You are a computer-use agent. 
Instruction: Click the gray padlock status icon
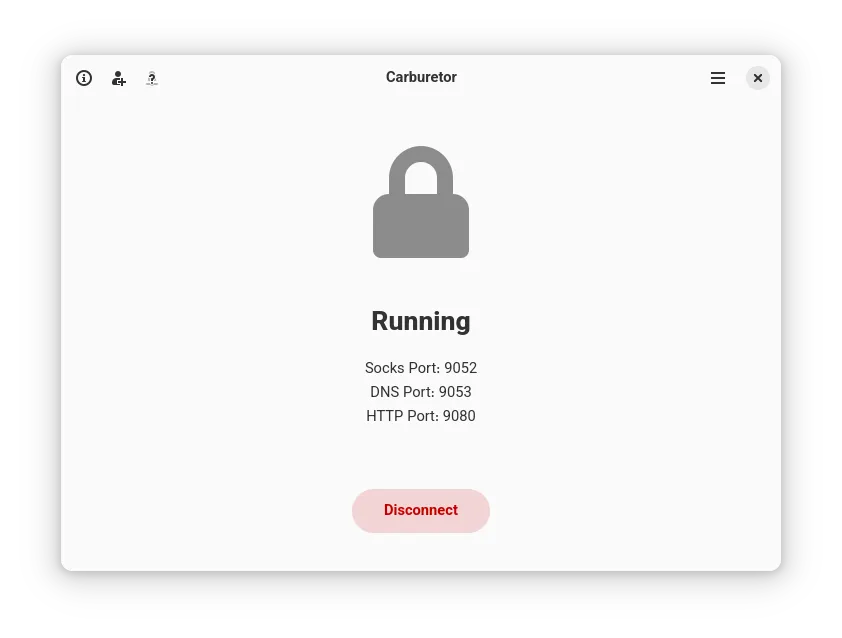[x=421, y=202]
